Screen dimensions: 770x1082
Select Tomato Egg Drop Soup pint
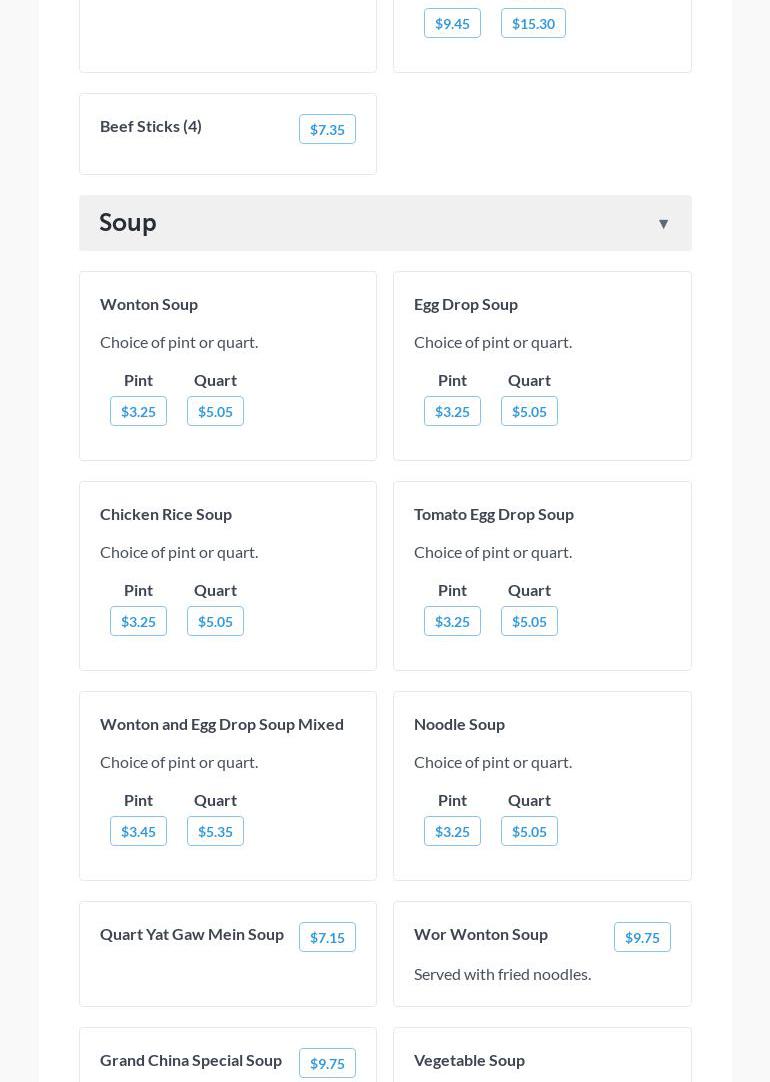pyautogui.click(x=452, y=622)
